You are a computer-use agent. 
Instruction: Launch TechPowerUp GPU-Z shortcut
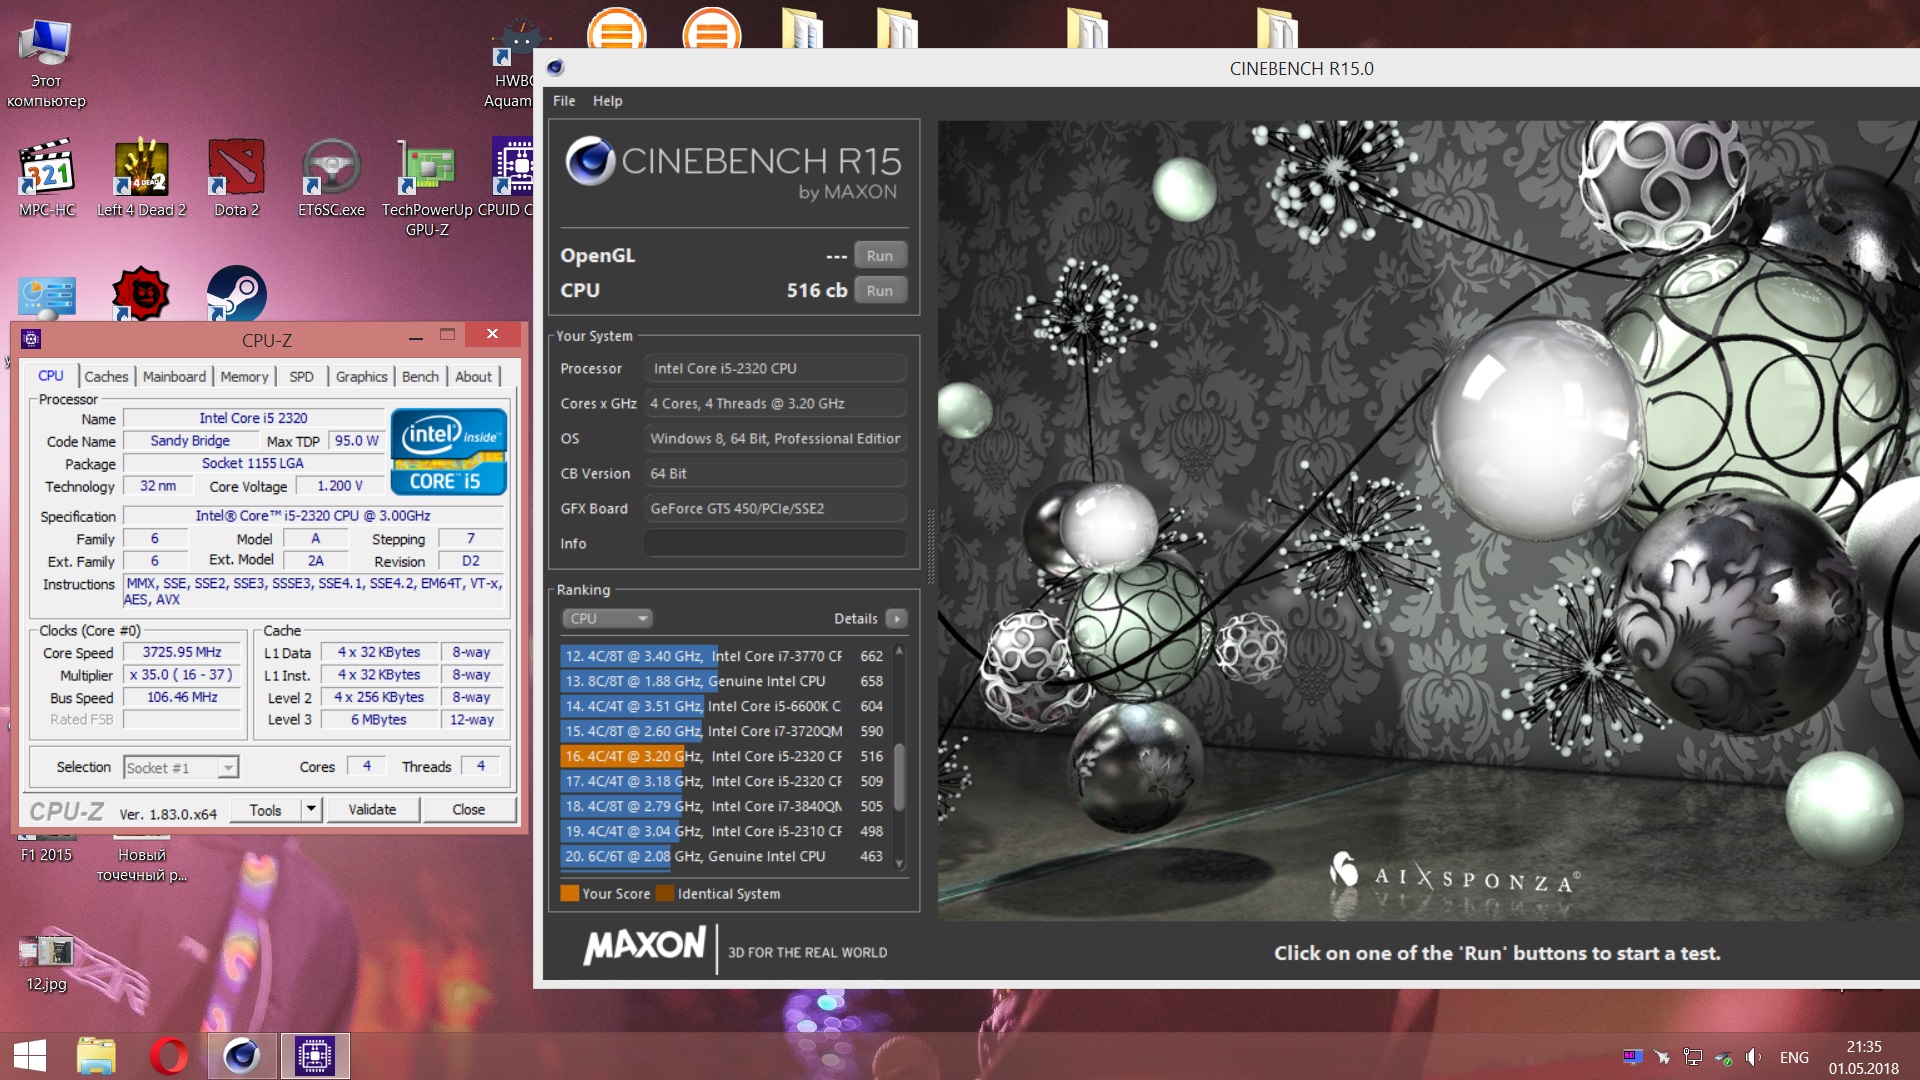pyautogui.click(x=427, y=186)
